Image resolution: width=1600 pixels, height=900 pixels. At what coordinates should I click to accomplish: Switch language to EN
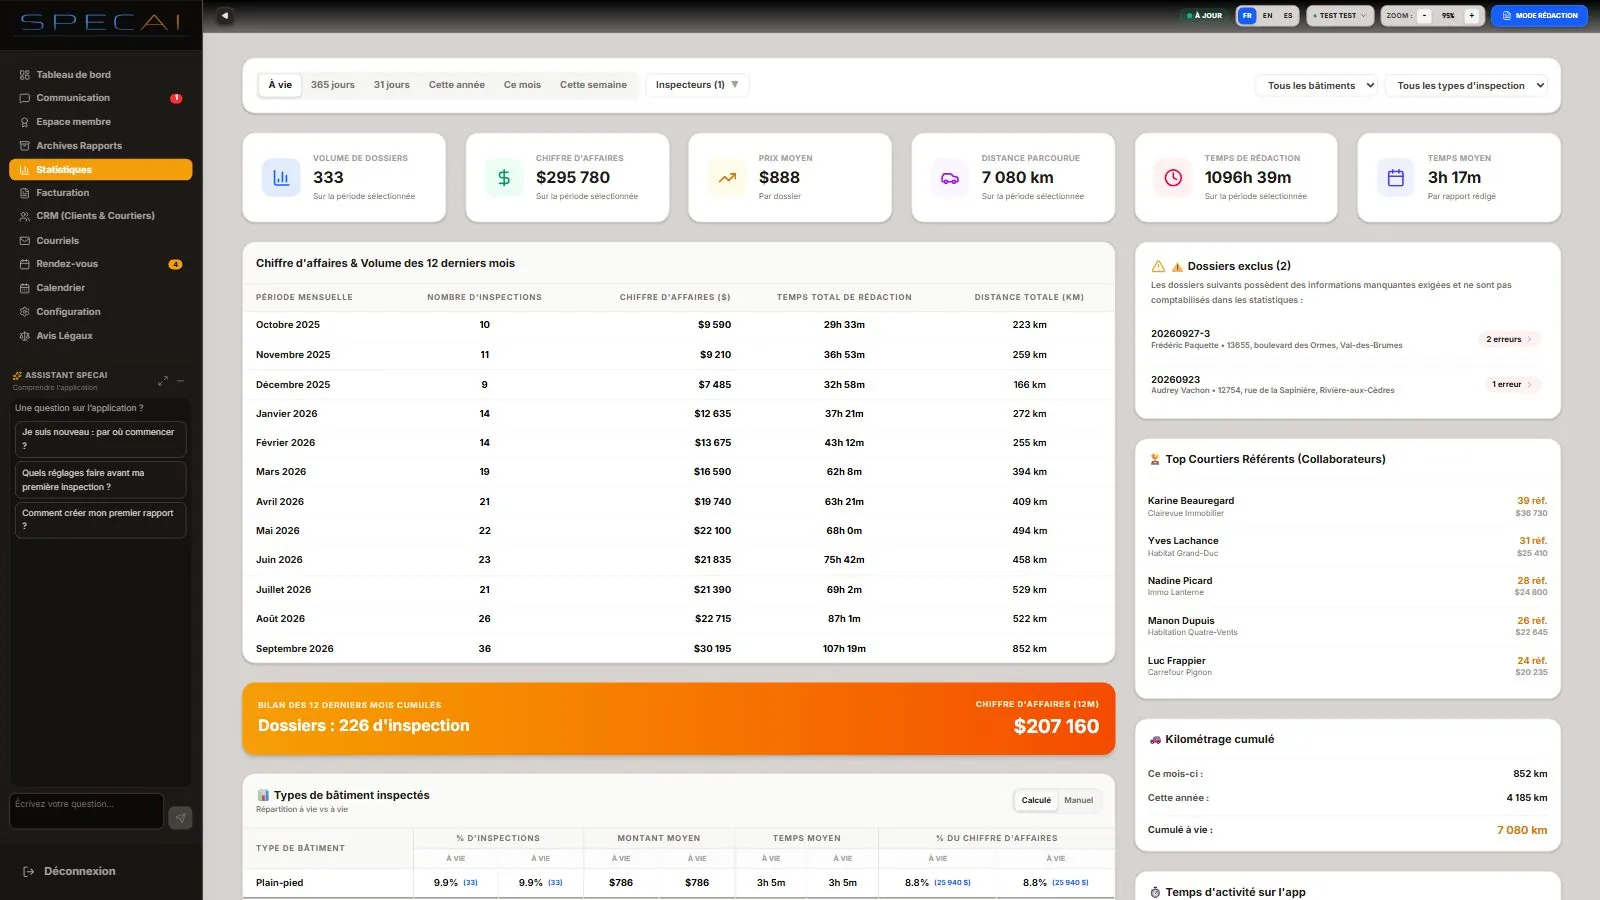[x=1267, y=16]
